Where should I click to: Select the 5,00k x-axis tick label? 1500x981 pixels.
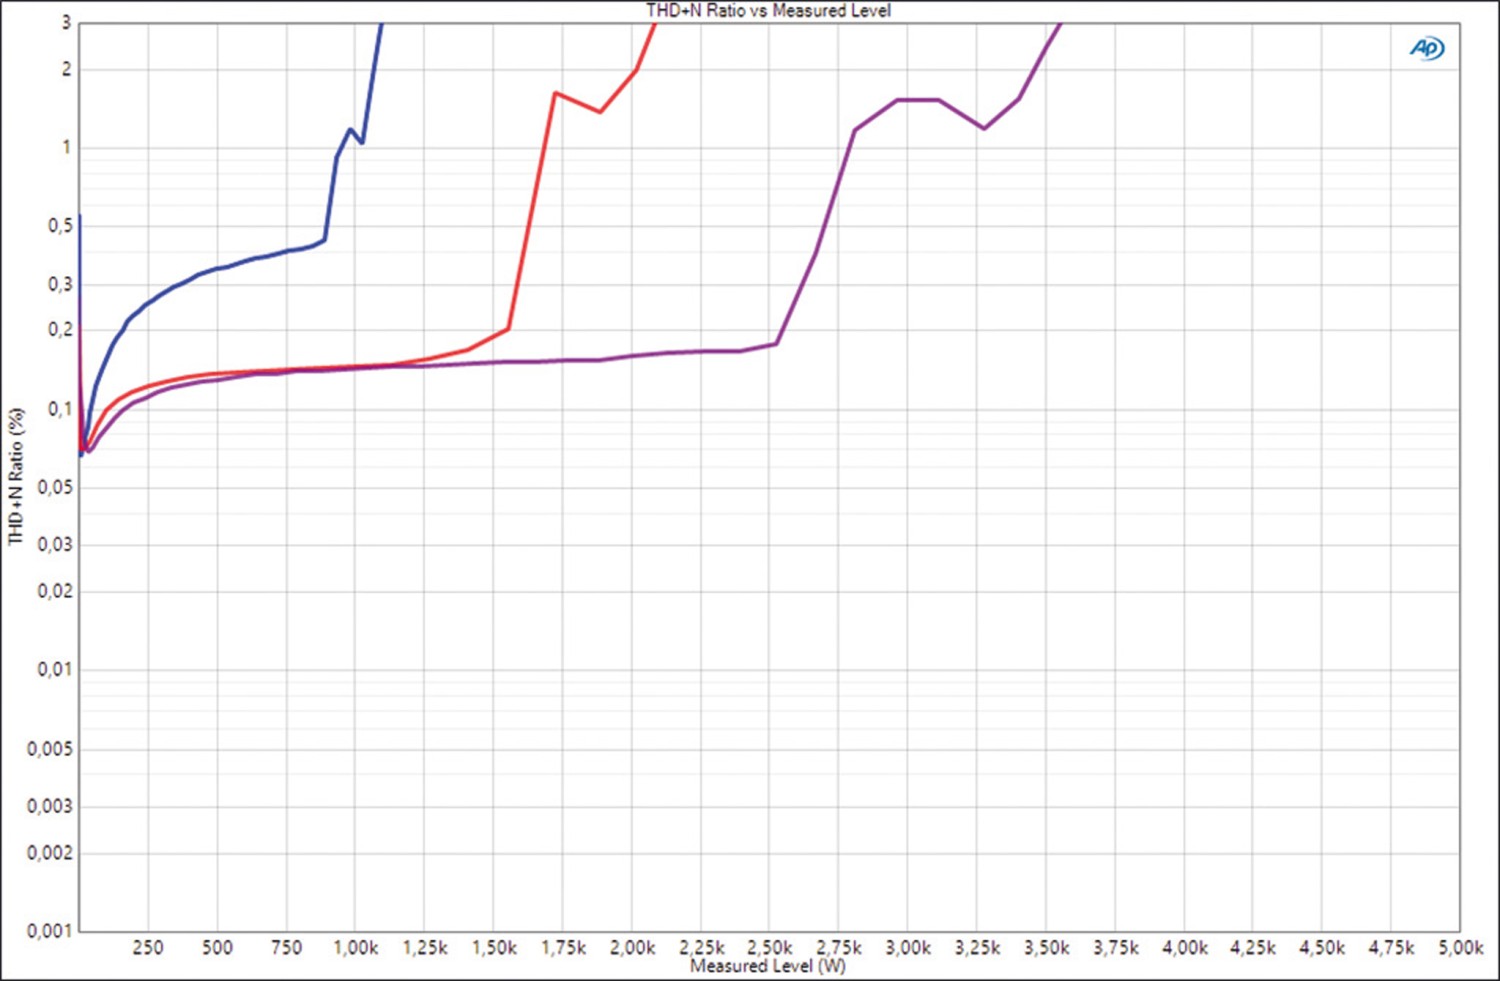1460,947
